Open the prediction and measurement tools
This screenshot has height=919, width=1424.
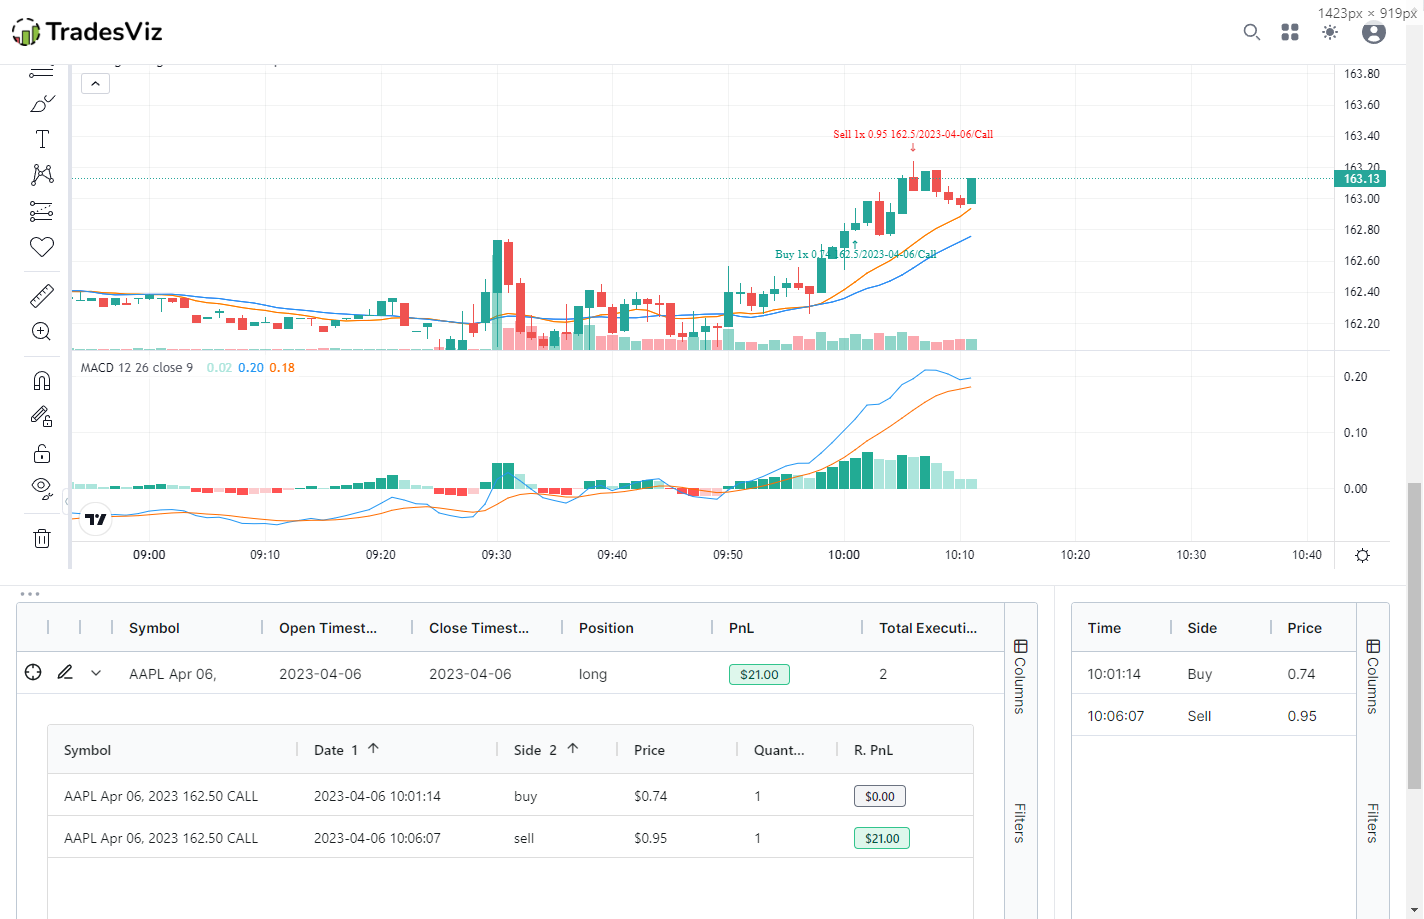(x=42, y=211)
